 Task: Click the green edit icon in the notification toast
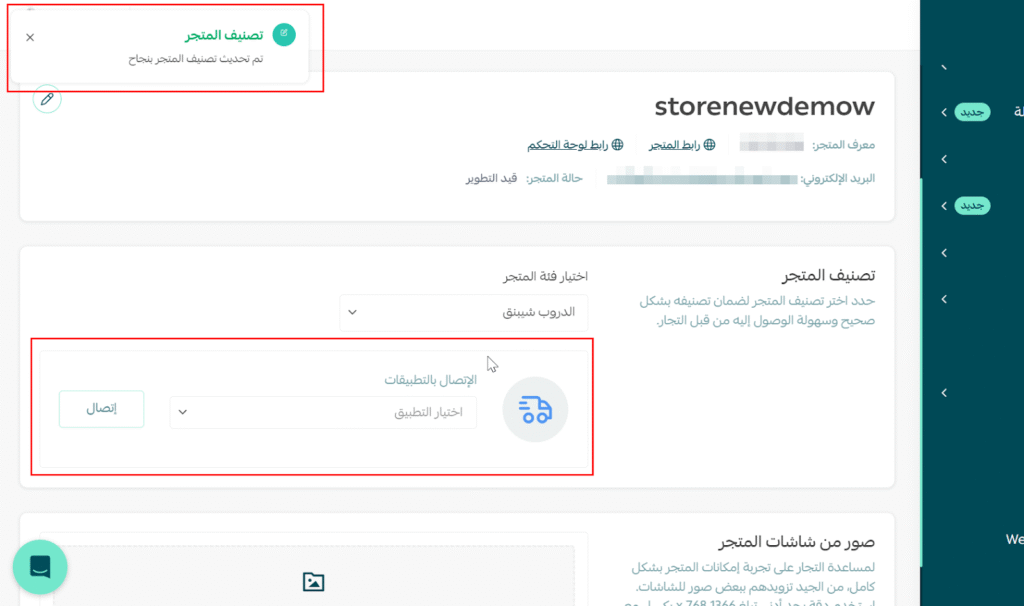click(285, 35)
